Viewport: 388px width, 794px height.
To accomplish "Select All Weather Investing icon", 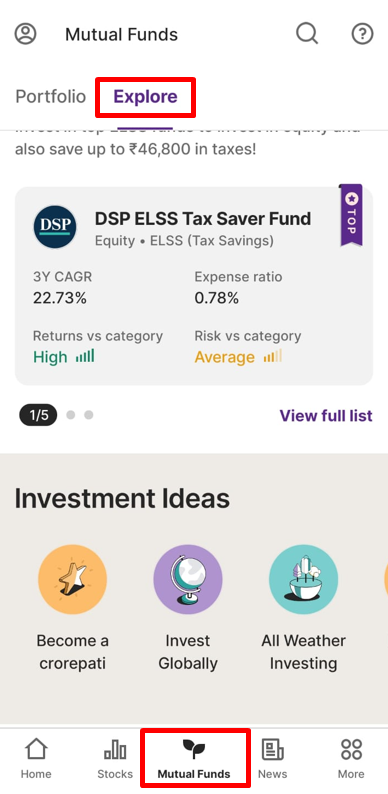I will click(303, 579).
